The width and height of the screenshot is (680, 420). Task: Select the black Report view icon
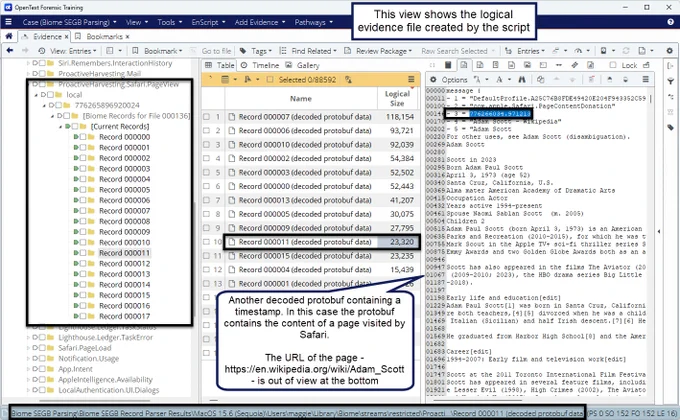coord(448,65)
